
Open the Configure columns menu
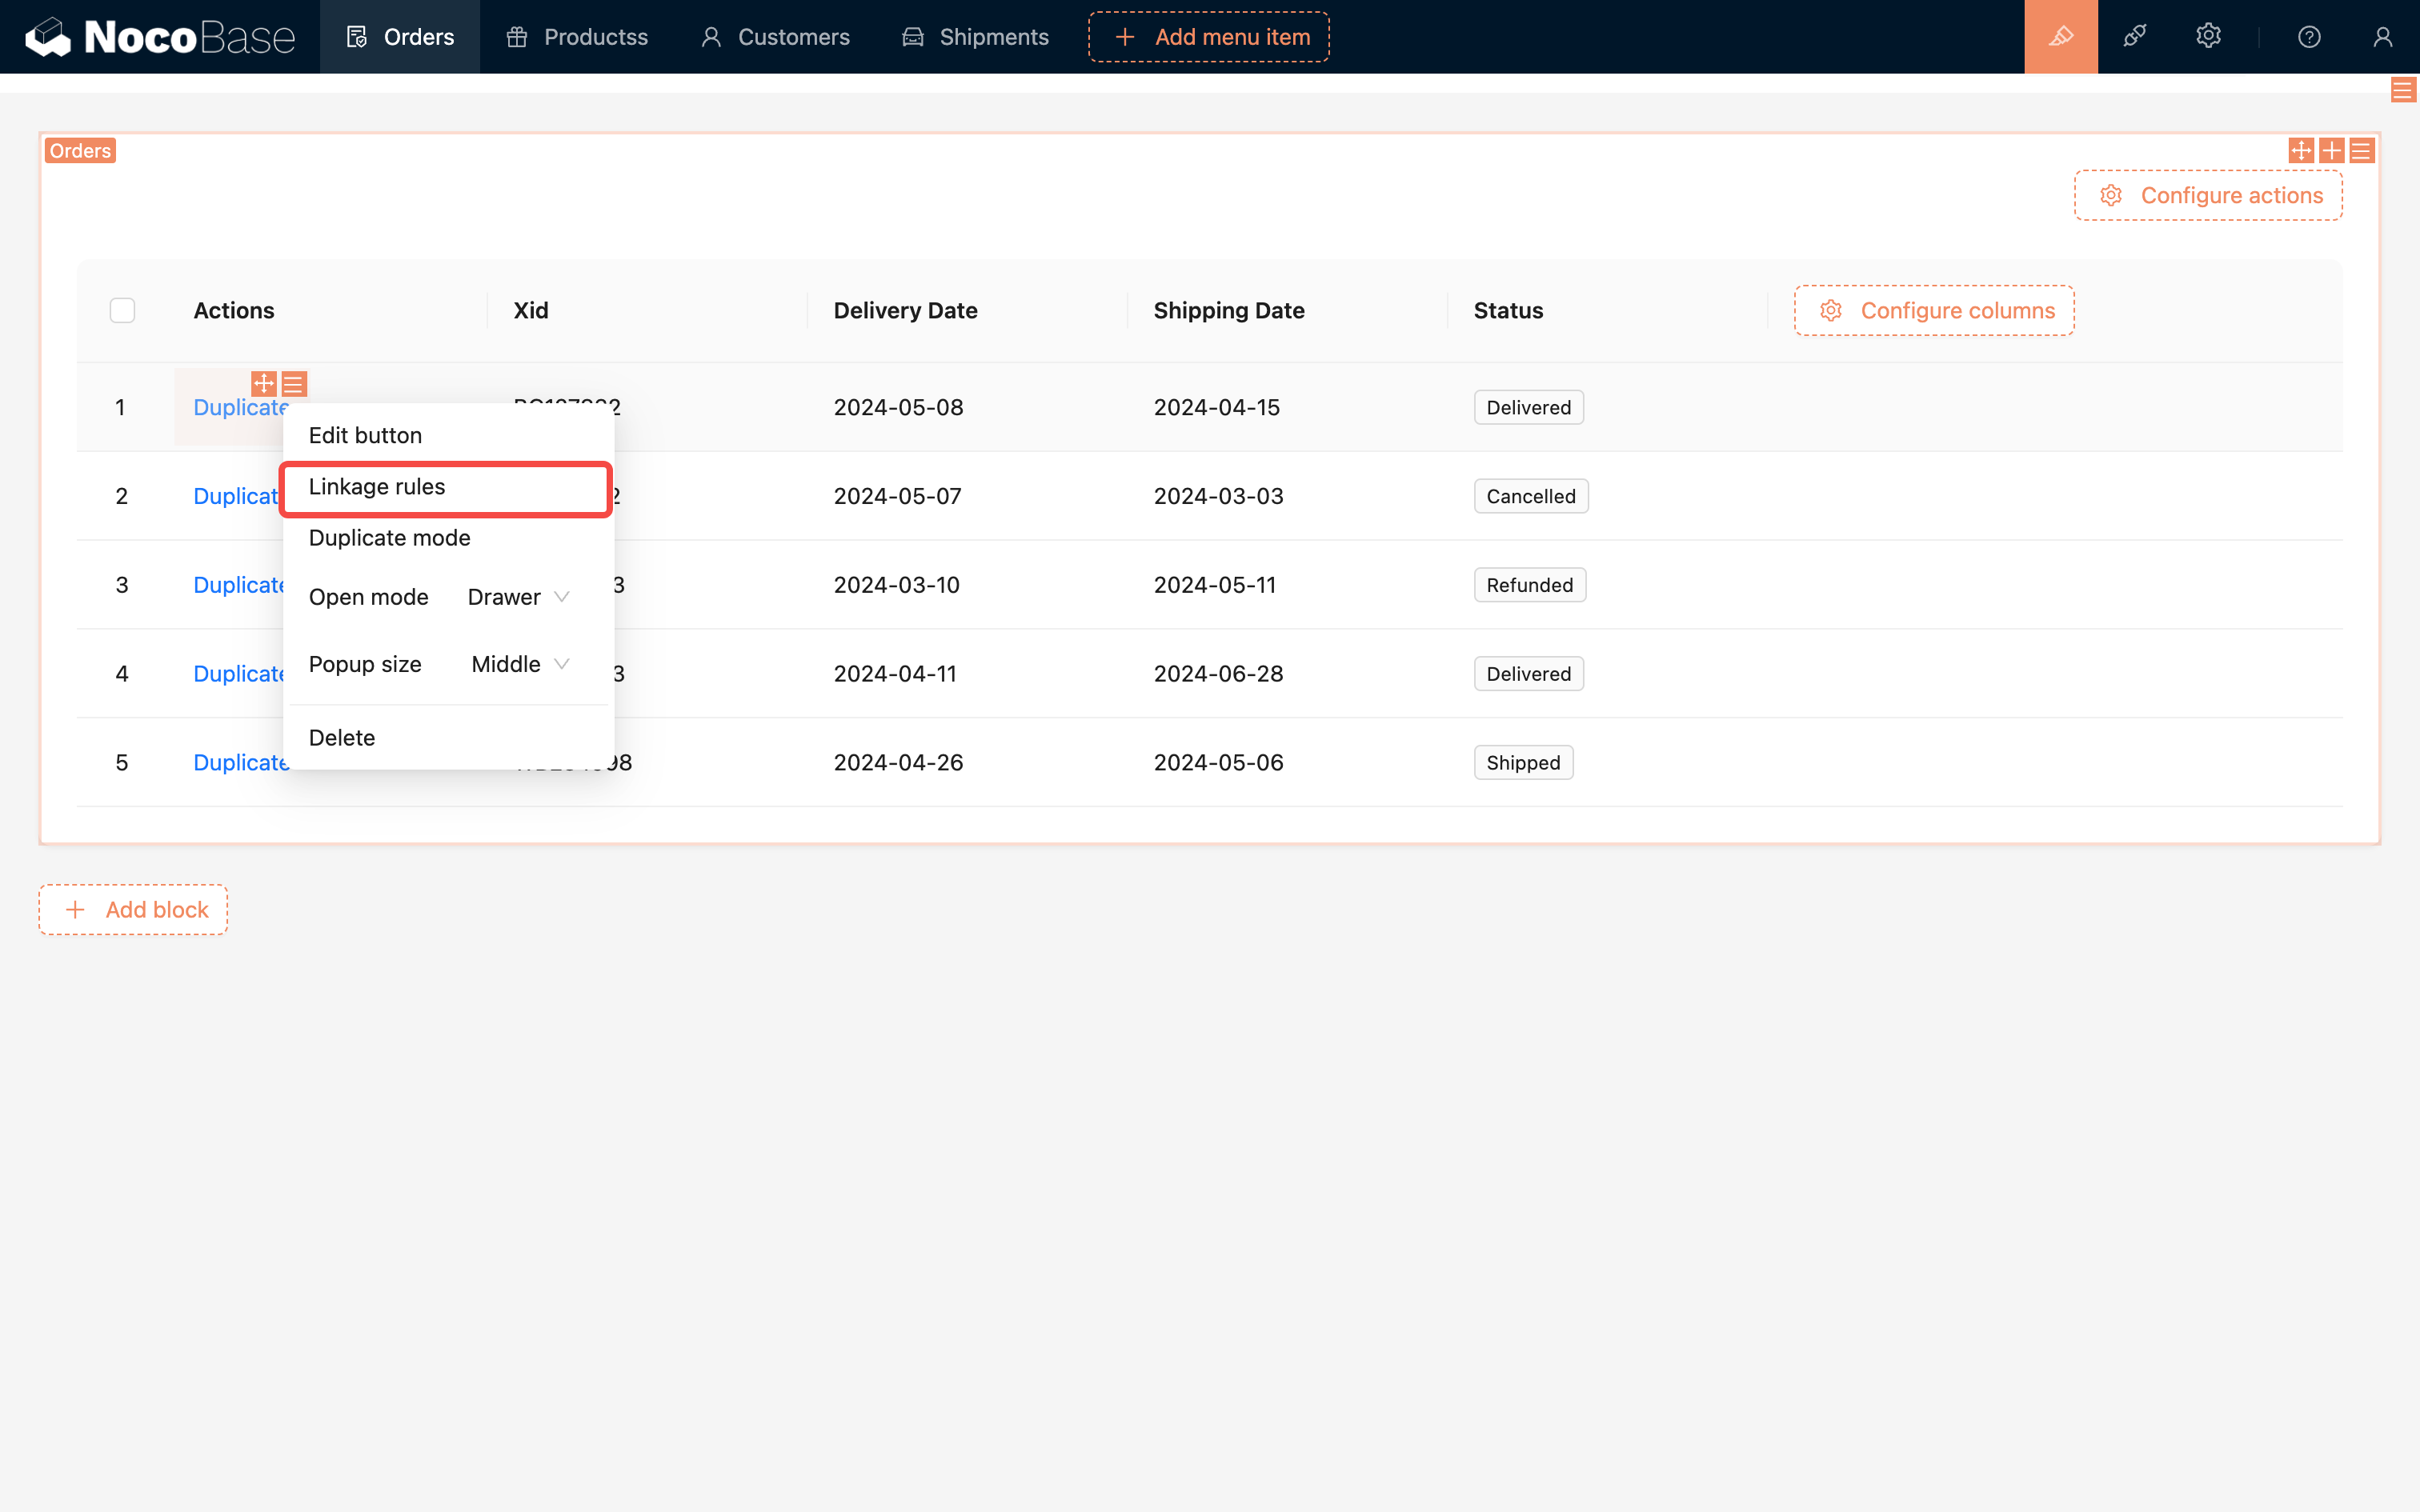pyautogui.click(x=1933, y=310)
